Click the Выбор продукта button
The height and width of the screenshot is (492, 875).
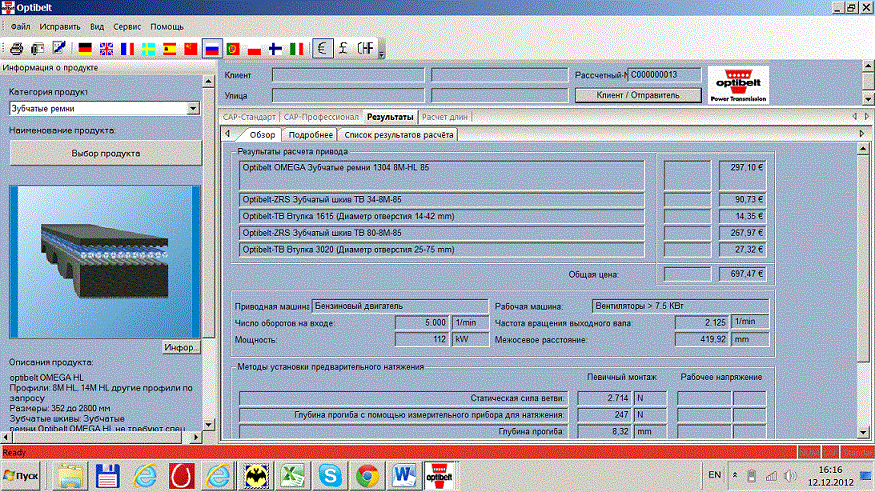105,153
